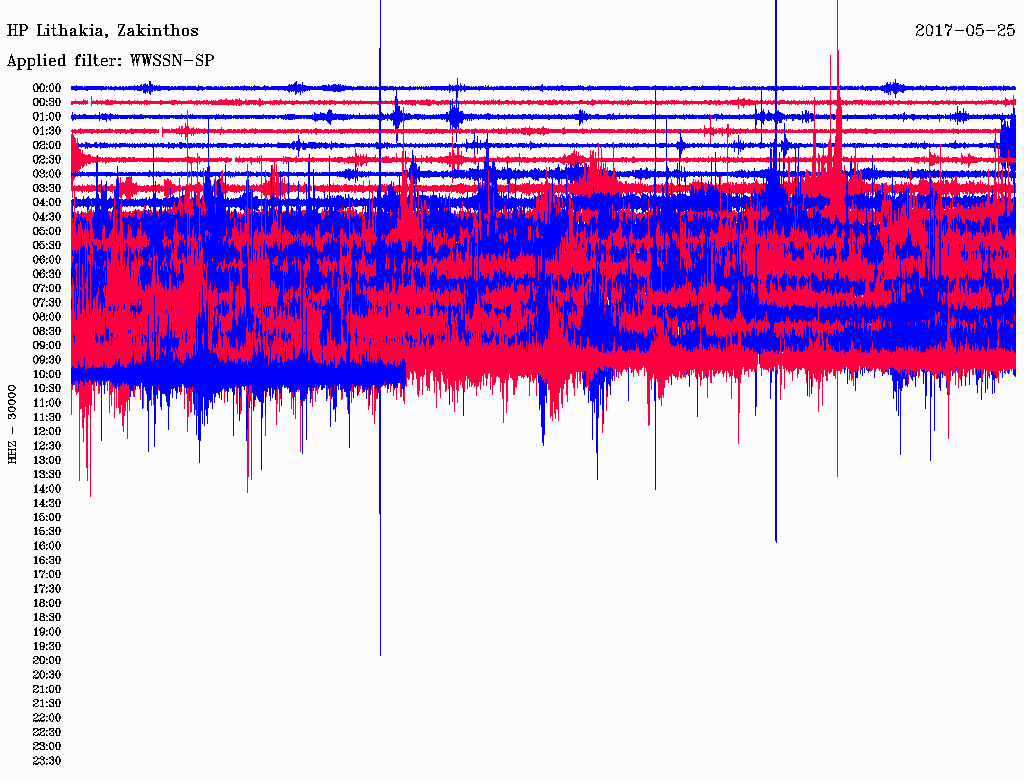Click the '02:00' time label
Viewport: 1024px width, 780px height.
[47, 145]
